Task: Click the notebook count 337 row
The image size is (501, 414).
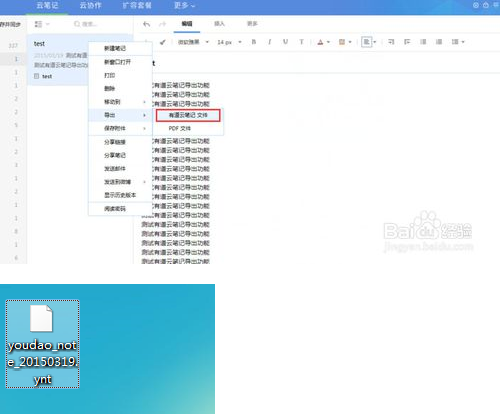Action: pos(13,45)
